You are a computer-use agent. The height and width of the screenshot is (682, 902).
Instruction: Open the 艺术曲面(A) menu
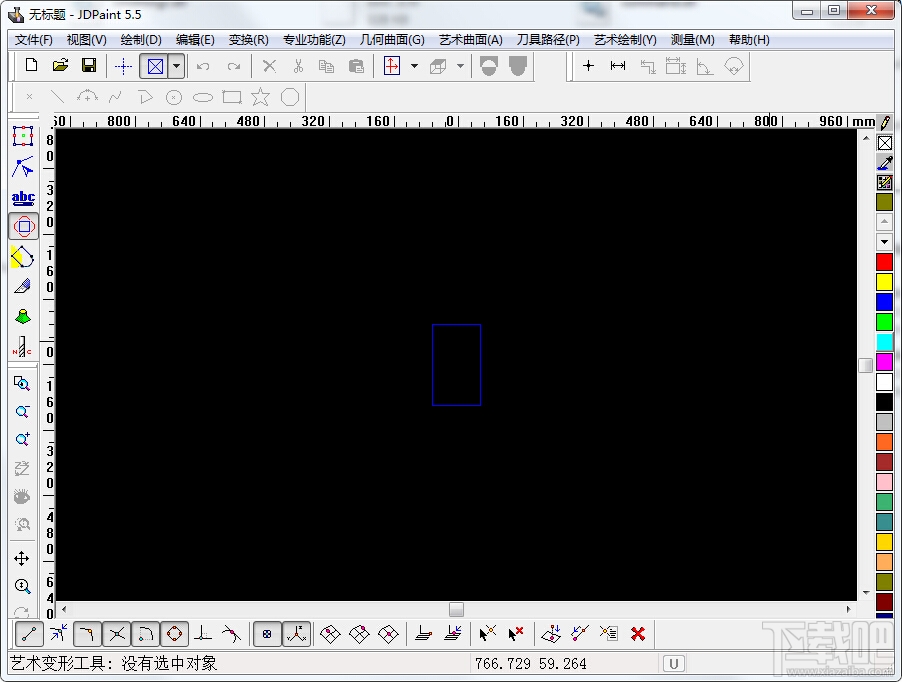point(471,40)
